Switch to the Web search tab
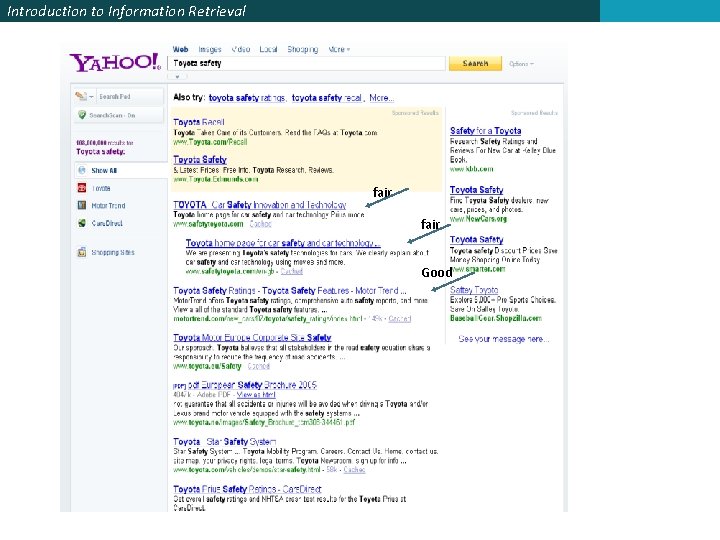Image resolution: width=720 pixels, height=540 pixels. click(180, 49)
